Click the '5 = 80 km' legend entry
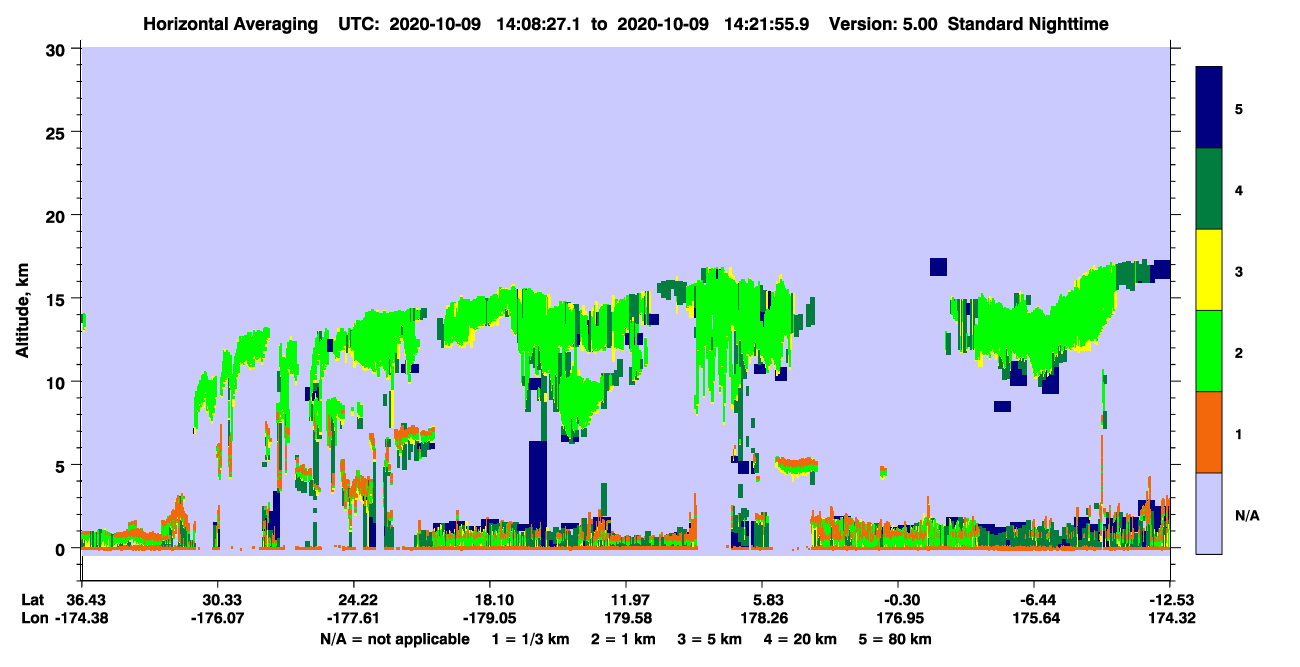 896,639
